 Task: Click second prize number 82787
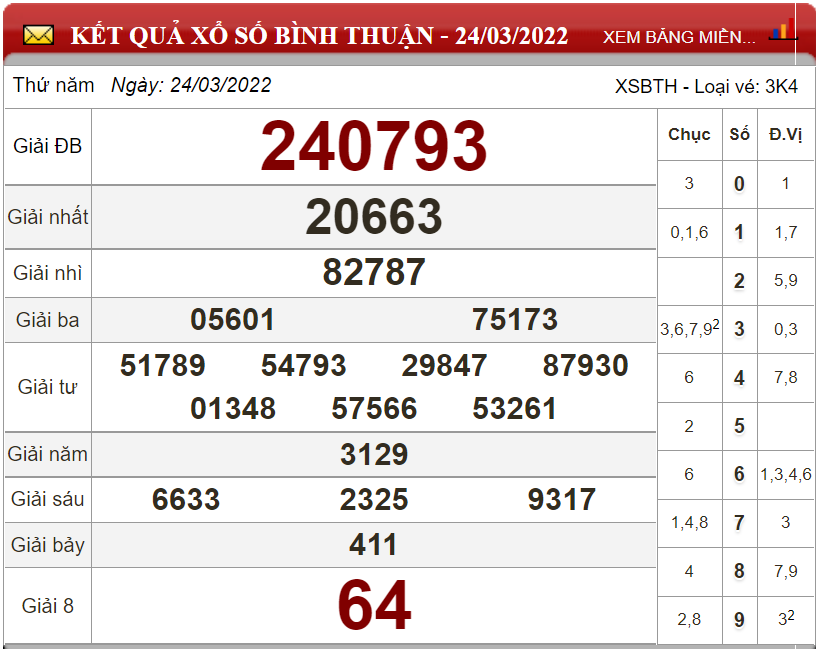tap(374, 272)
